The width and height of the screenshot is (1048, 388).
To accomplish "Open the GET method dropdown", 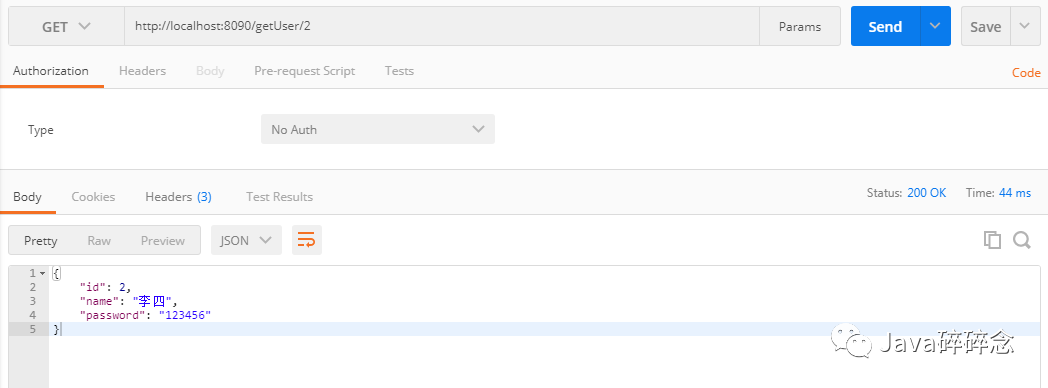I will point(66,27).
